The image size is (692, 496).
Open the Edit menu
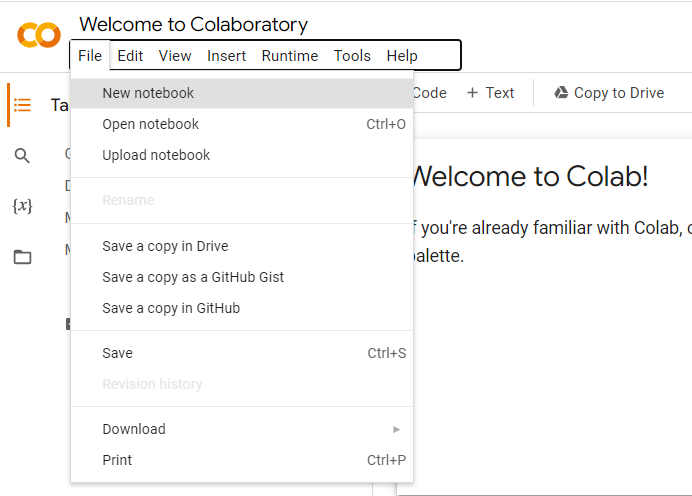[x=130, y=56]
